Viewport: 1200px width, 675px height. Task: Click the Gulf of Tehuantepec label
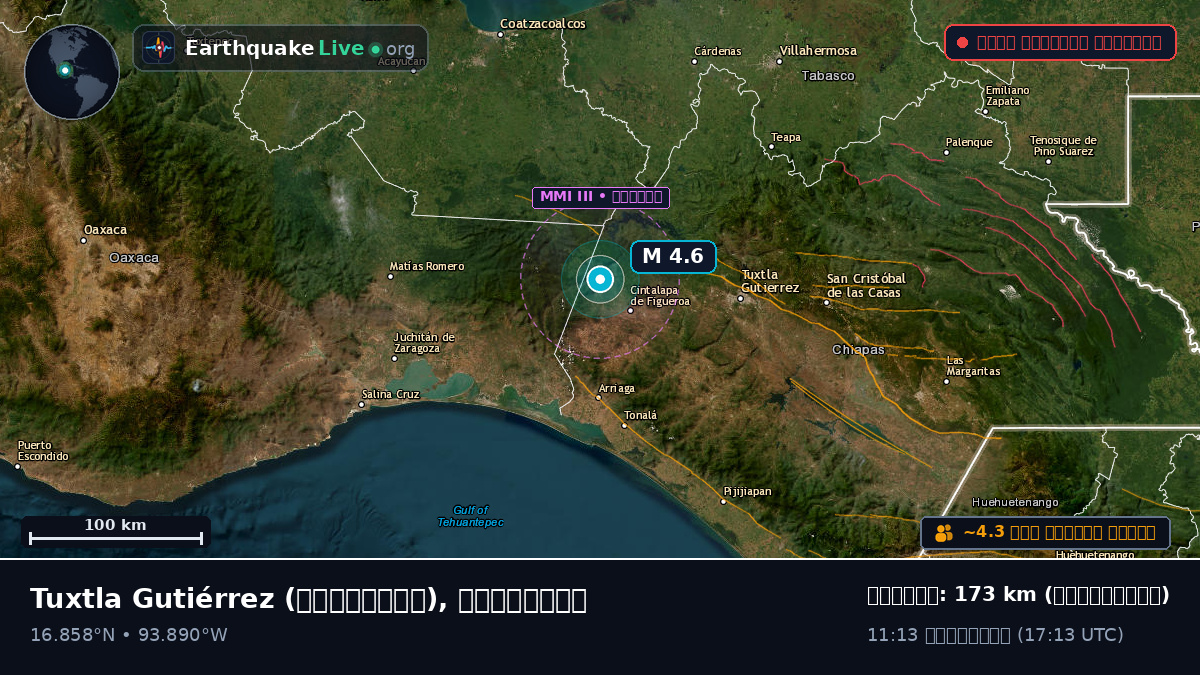coord(470,516)
